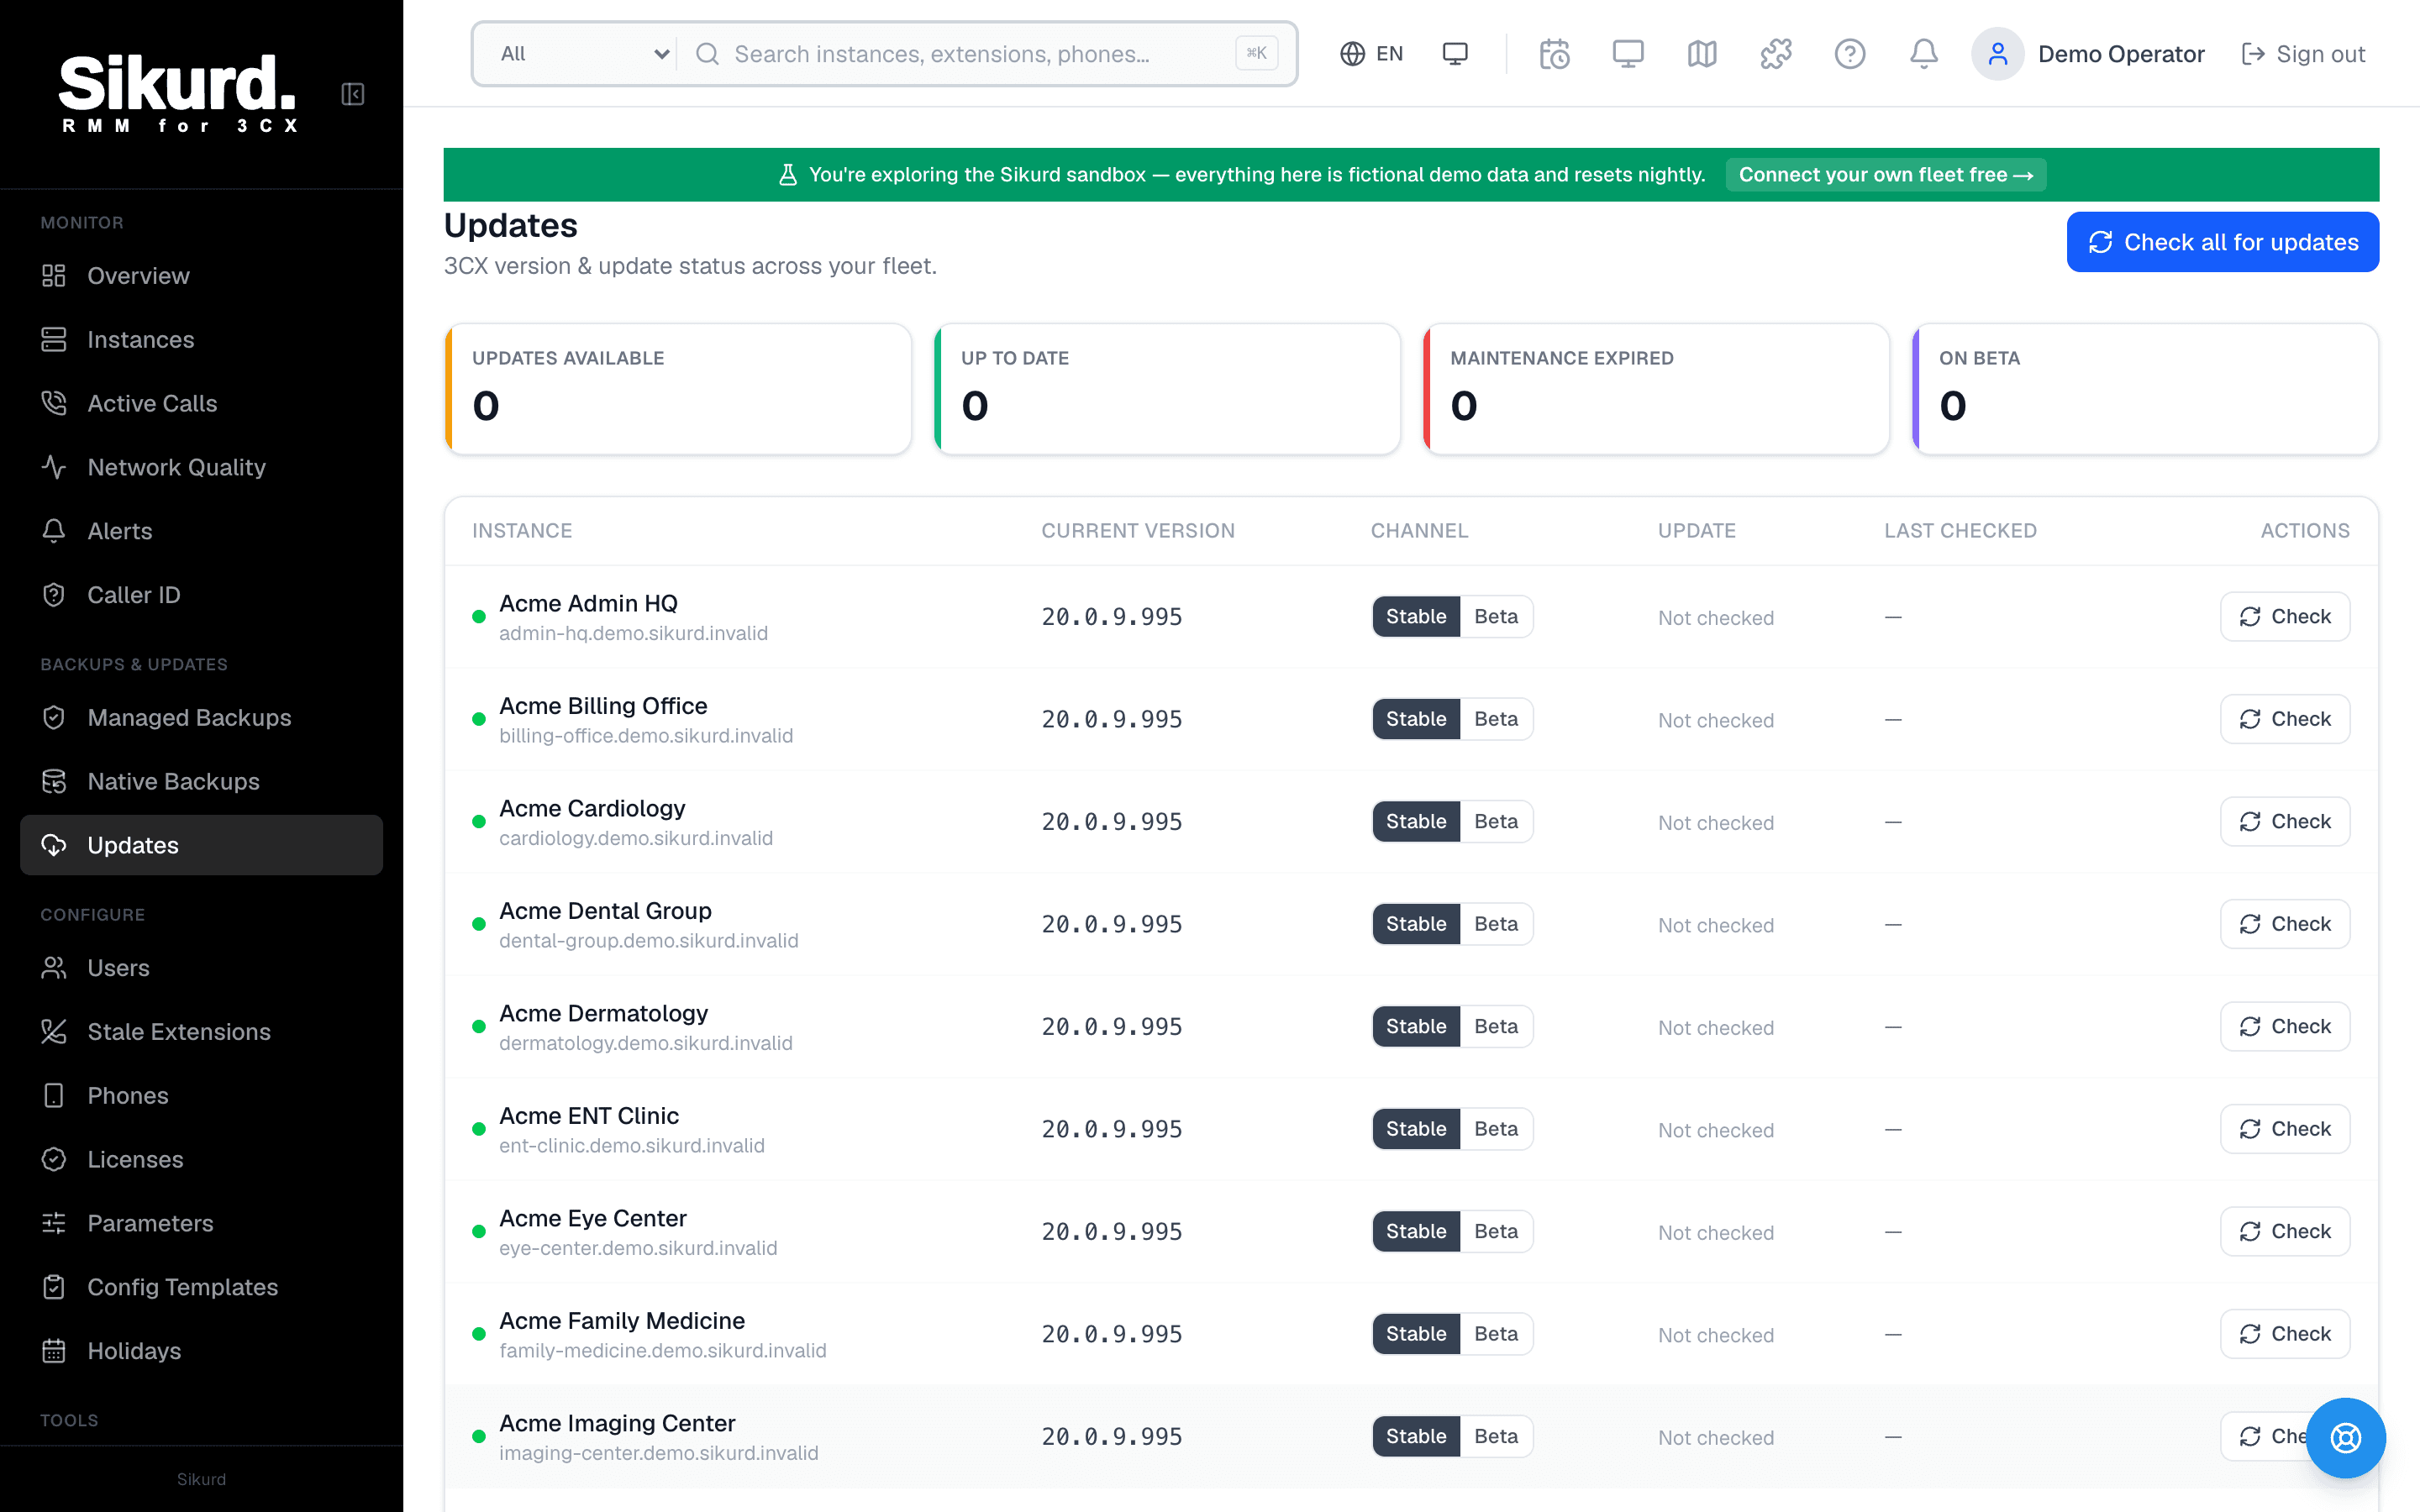Check updates for Acme Cardiology
Screen dimensions: 2420x1512
tap(2284, 822)
